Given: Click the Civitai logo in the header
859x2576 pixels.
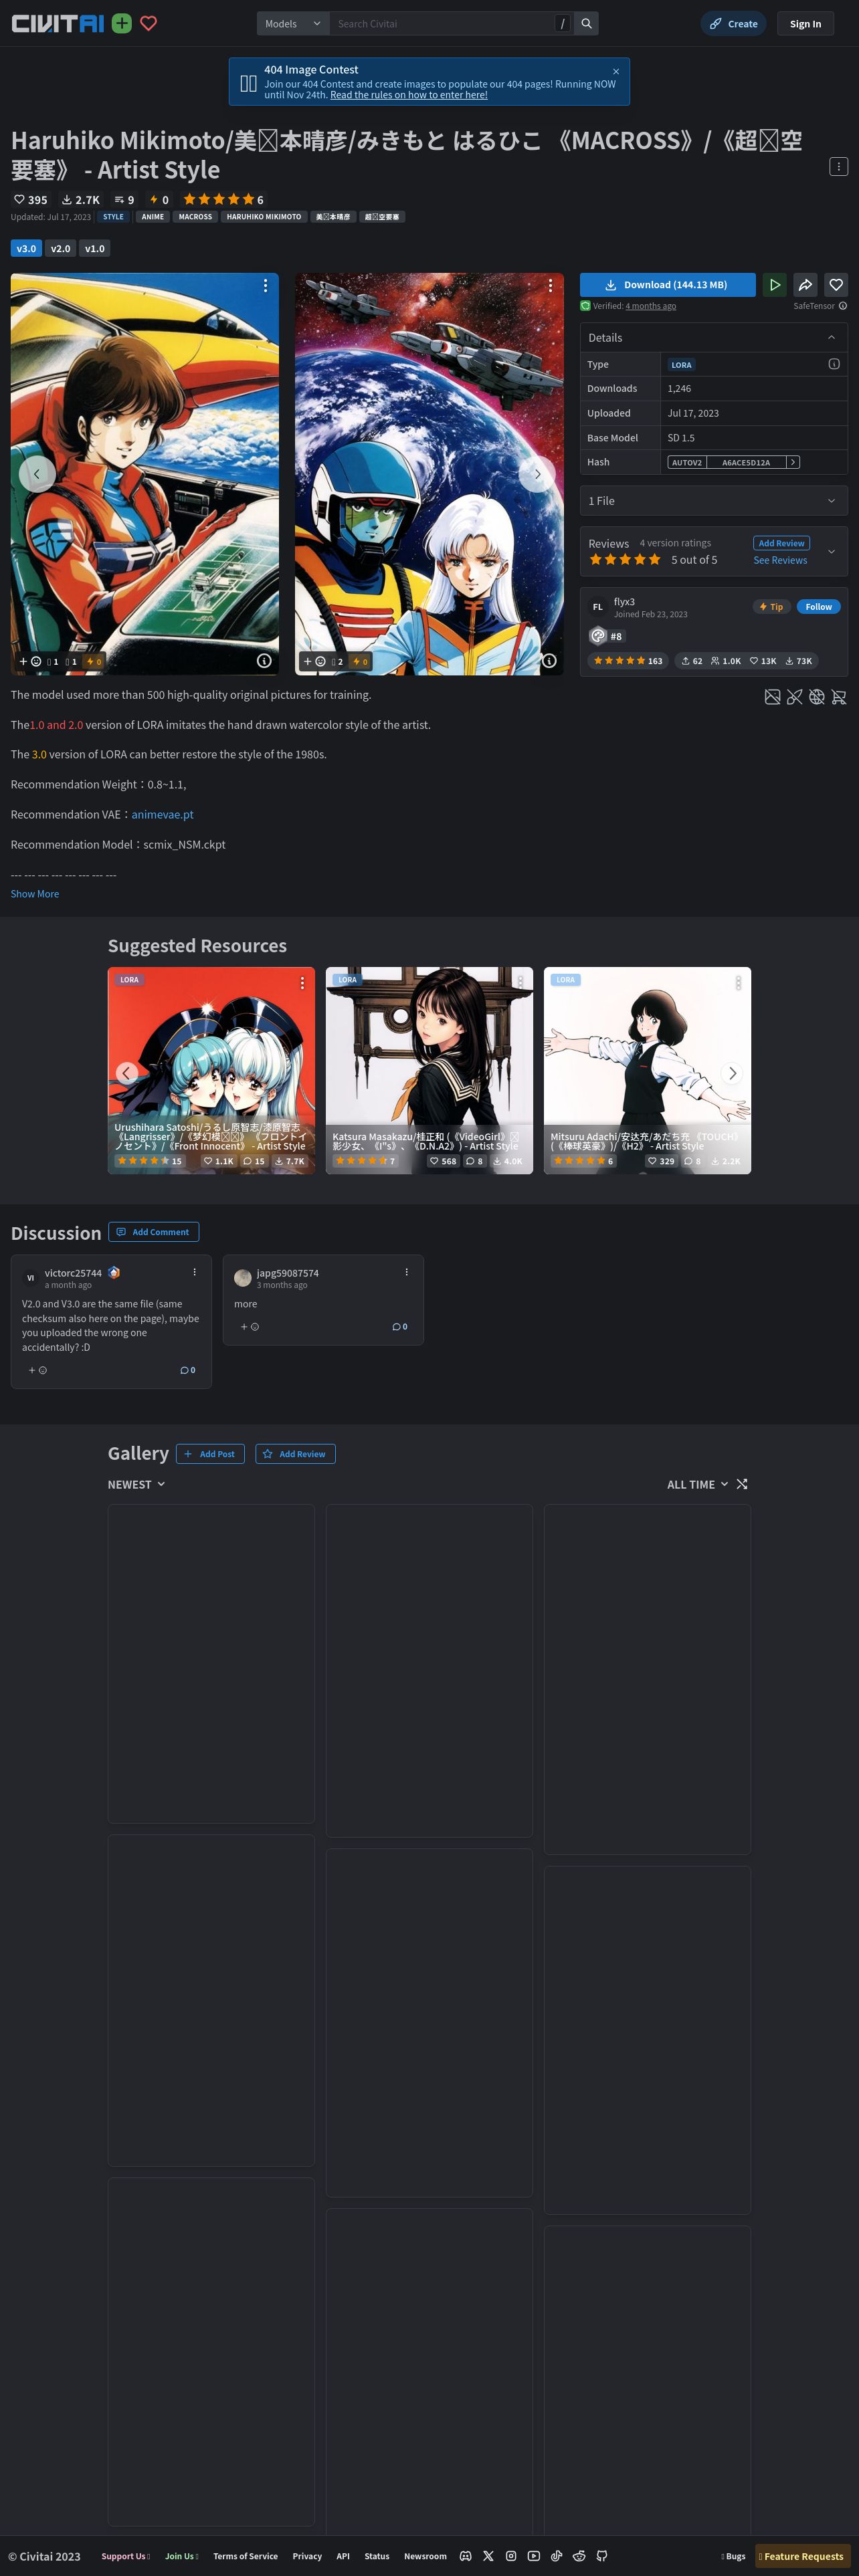Looking at the screenshot, I should pyautogui.click(x=57, y=23).
